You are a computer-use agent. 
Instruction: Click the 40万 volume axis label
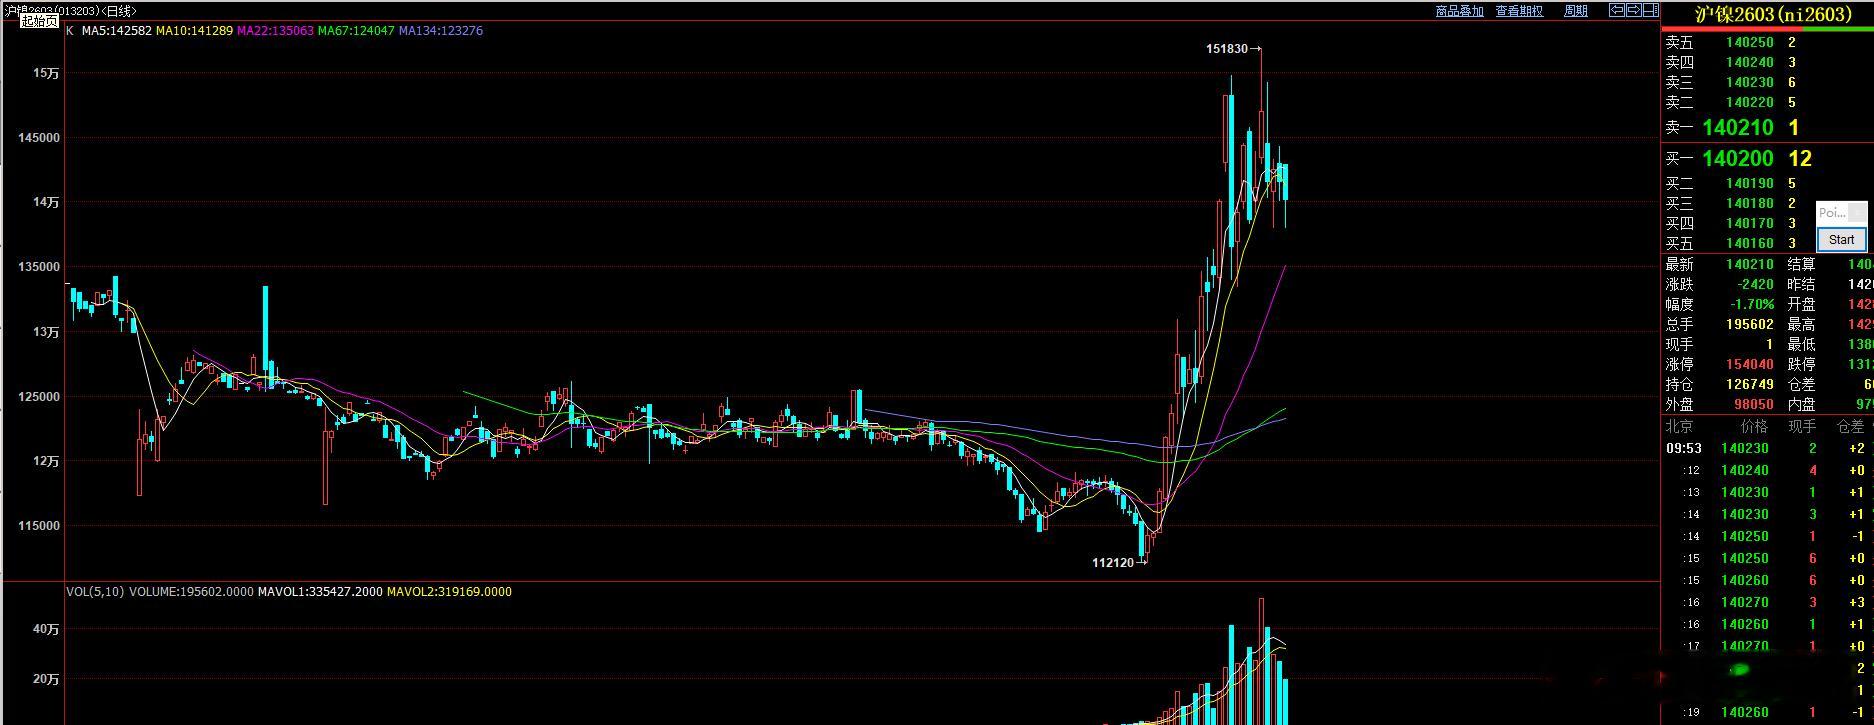pos(47,629)
